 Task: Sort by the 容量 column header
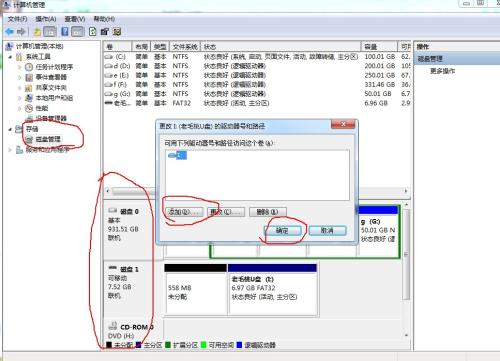[x=379, y=47]
